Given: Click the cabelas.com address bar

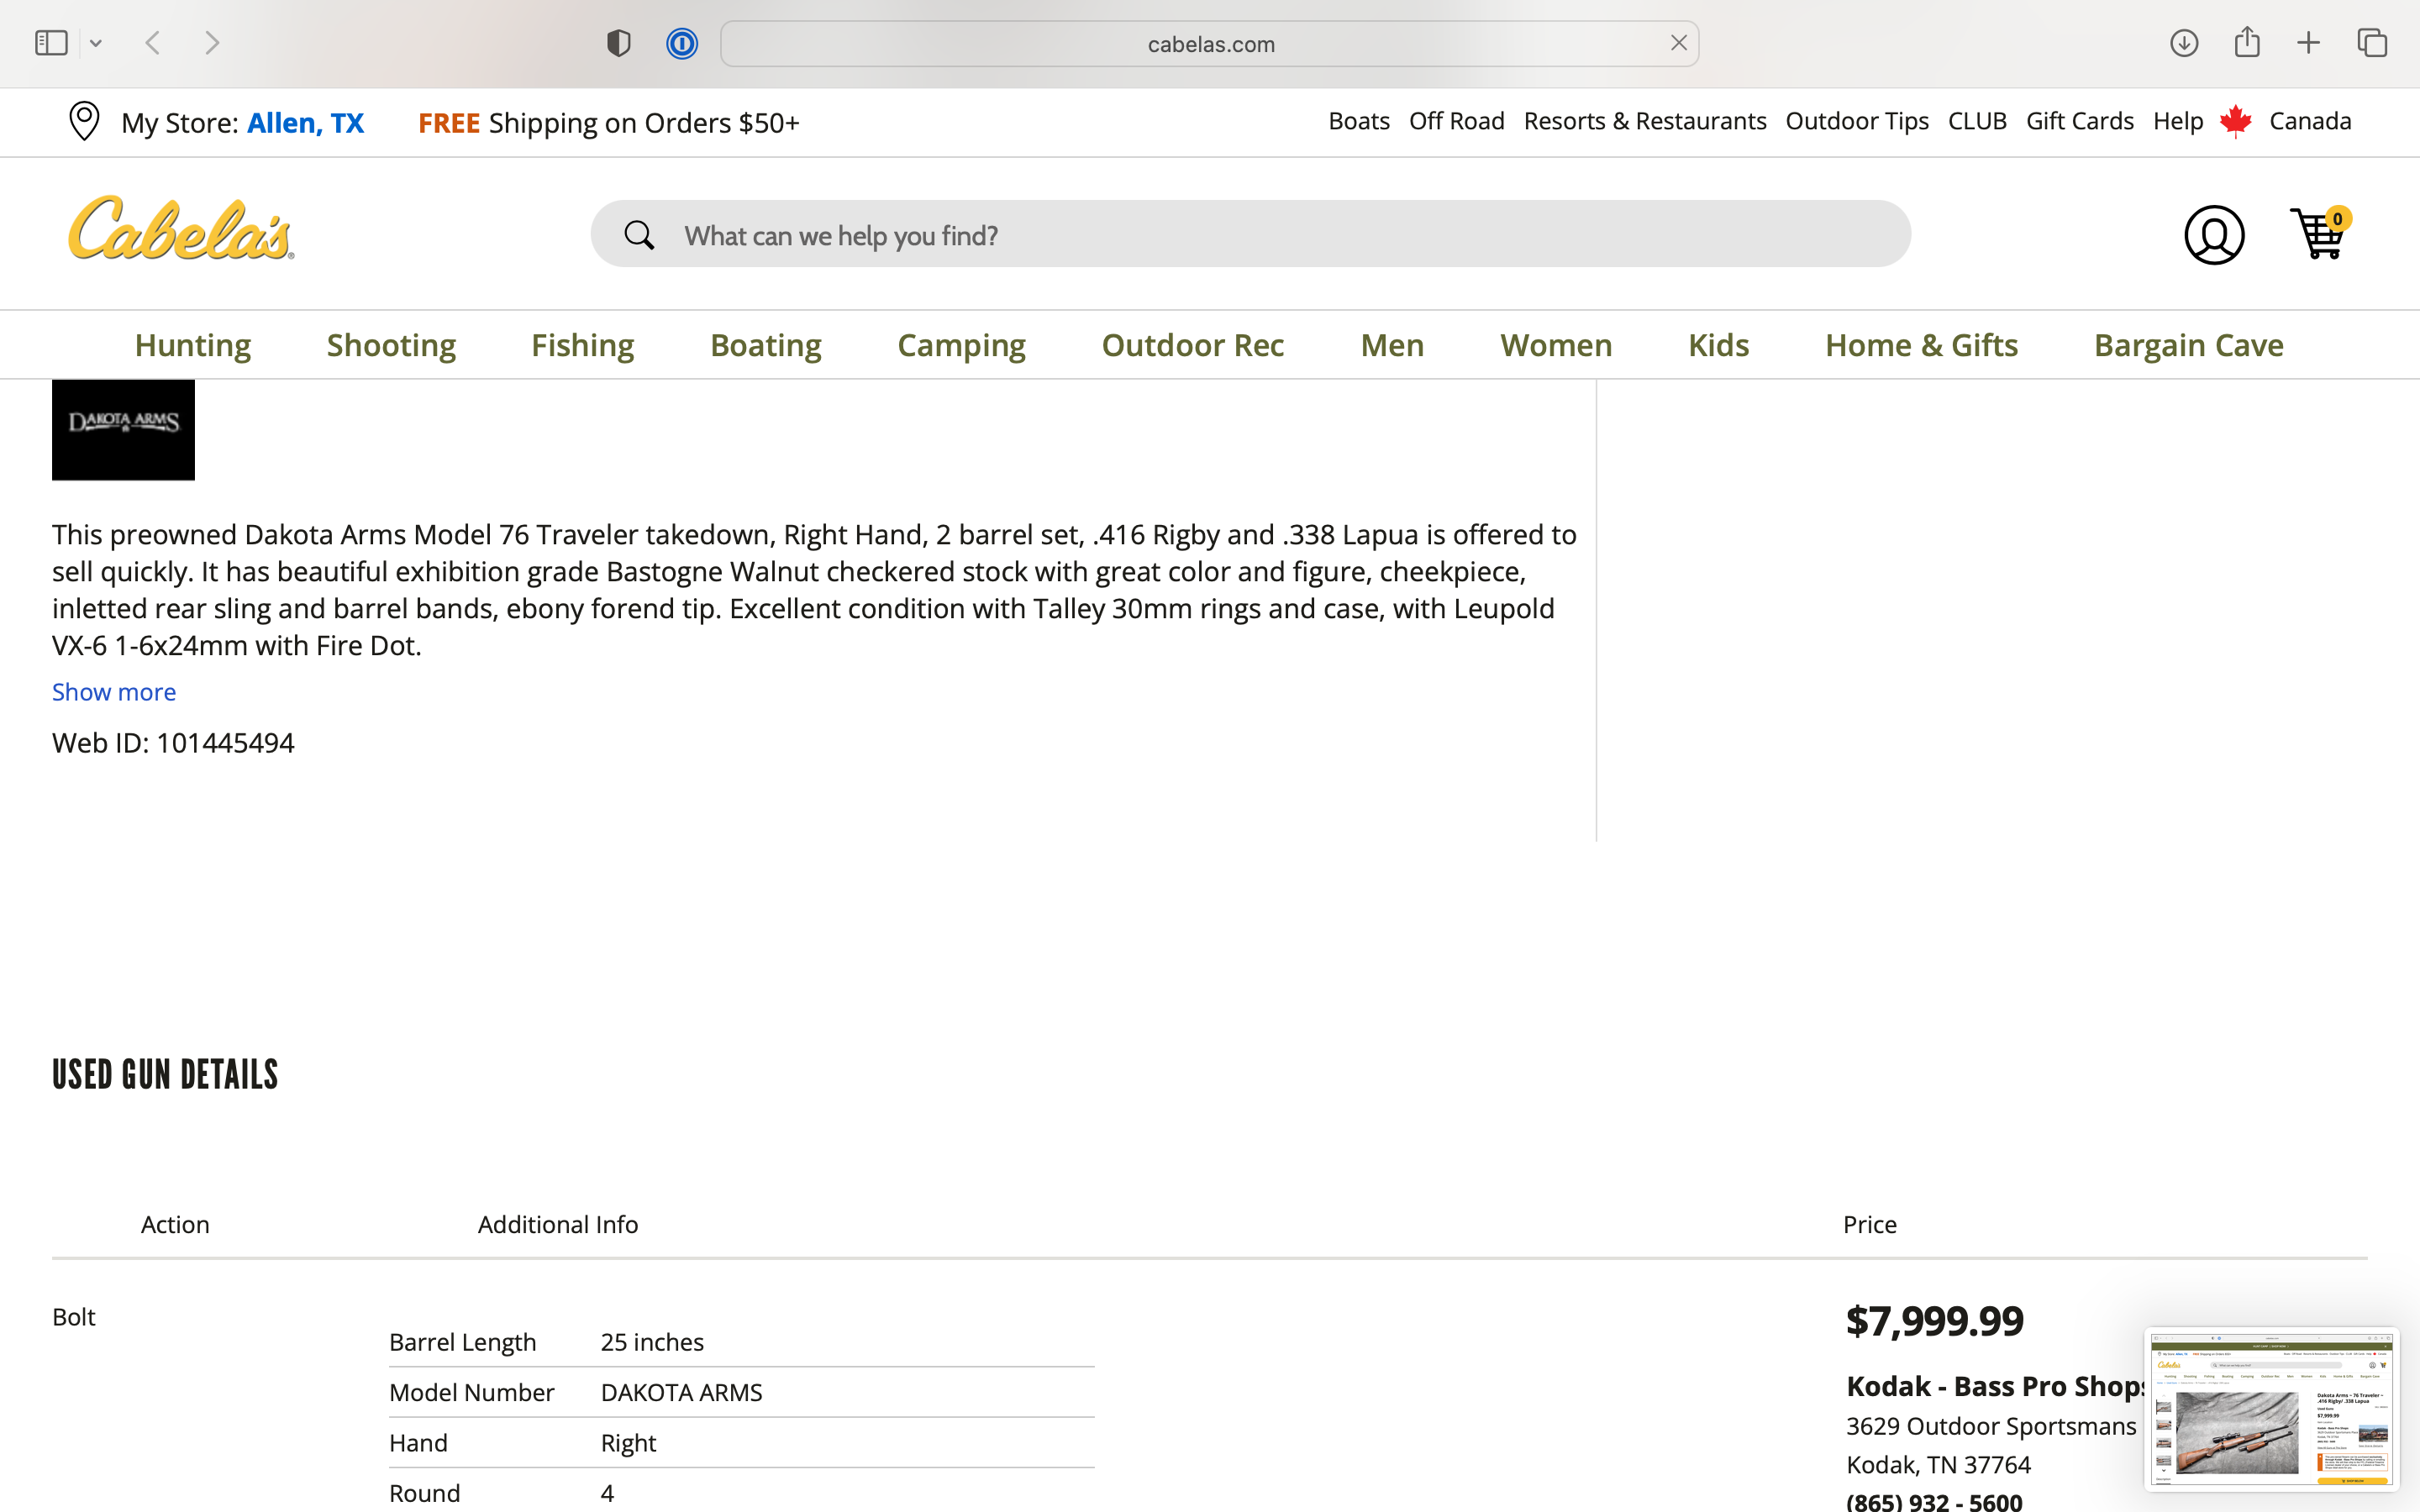Looking at the screenshot, I should 1210,44.
